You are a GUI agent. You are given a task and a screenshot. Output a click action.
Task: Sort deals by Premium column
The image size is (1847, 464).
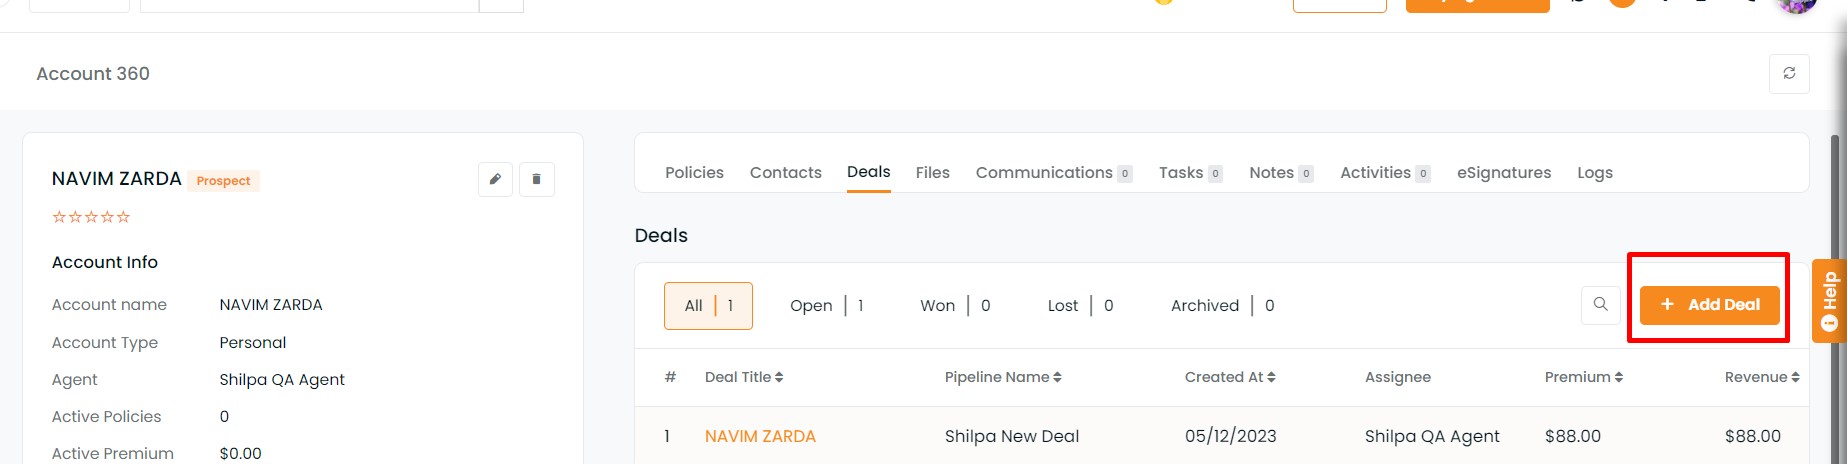[1584, 377]
